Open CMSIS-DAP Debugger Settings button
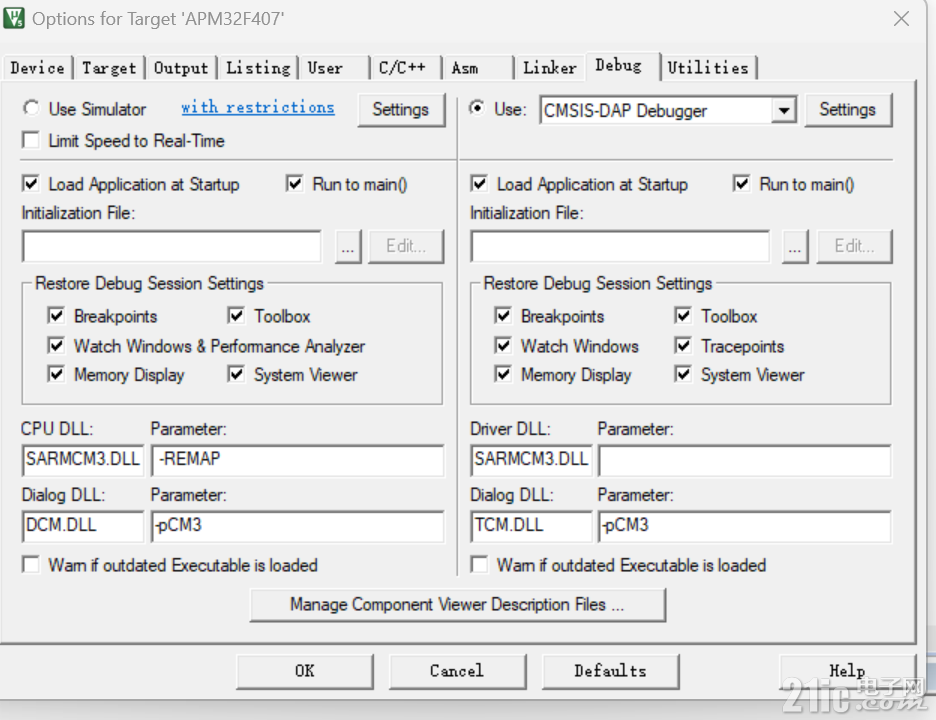This screenshot has width=936, height=720. (x=848, y=109)
